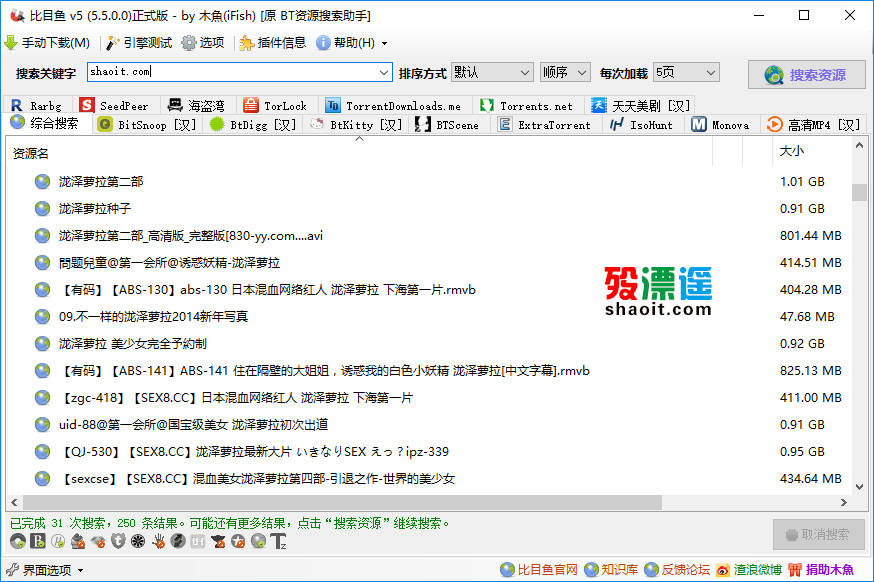
Task: Open the 界面选项 interface options dropdown
Action: click(45, 570)
